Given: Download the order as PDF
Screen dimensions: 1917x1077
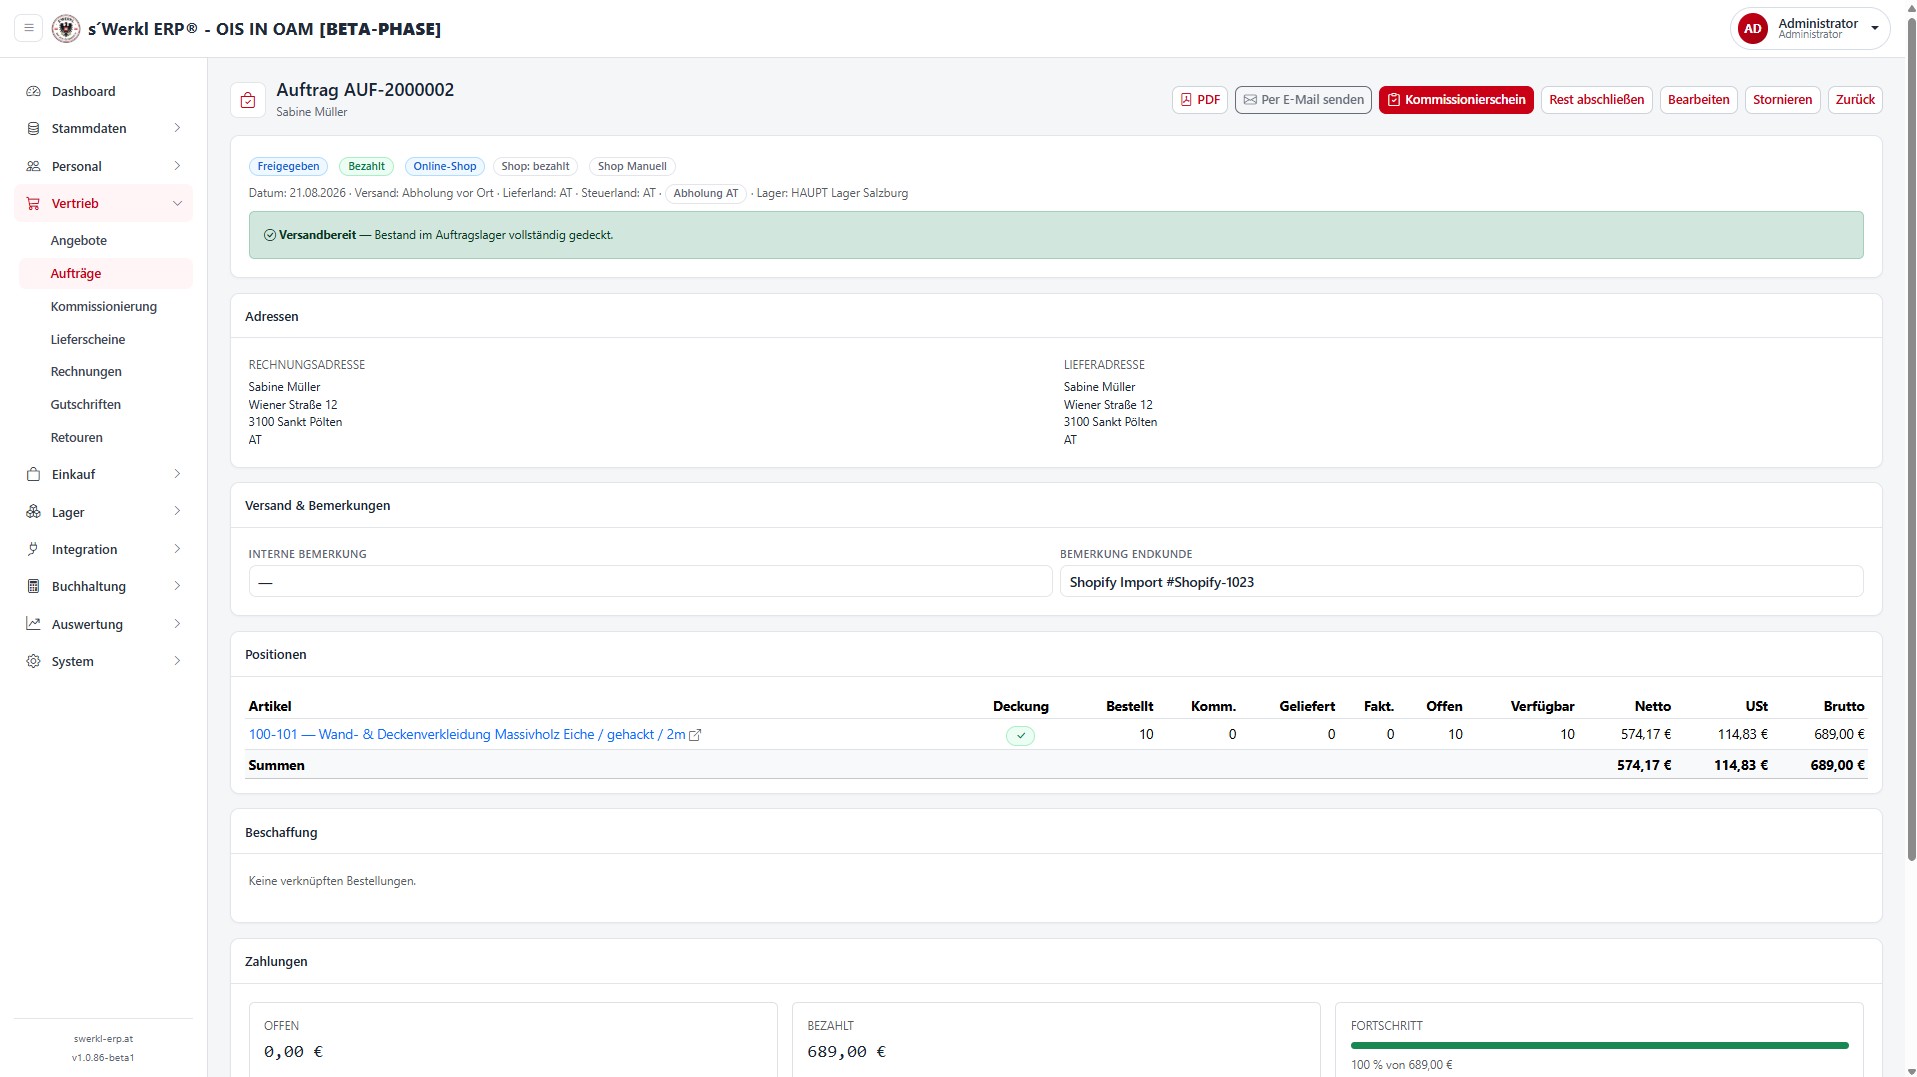Looking at the screenshot, I should point(1199,100).
